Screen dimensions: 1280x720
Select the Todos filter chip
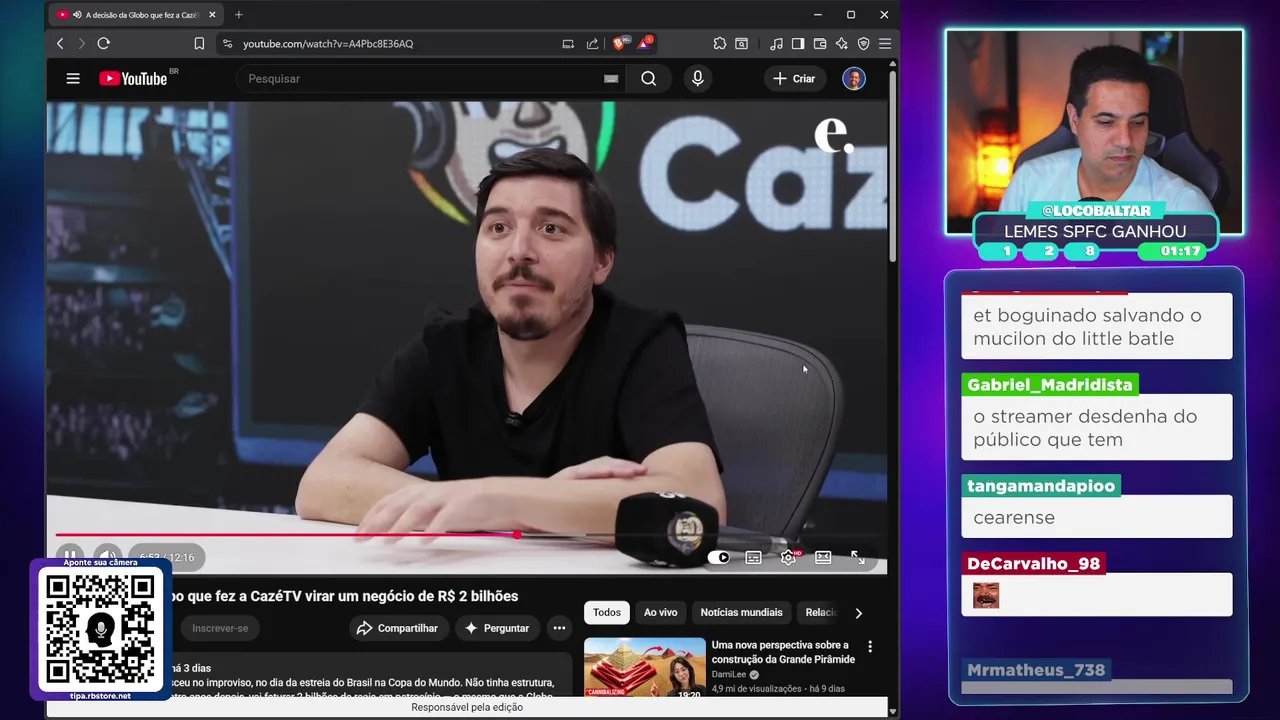(x=607, y=613)
